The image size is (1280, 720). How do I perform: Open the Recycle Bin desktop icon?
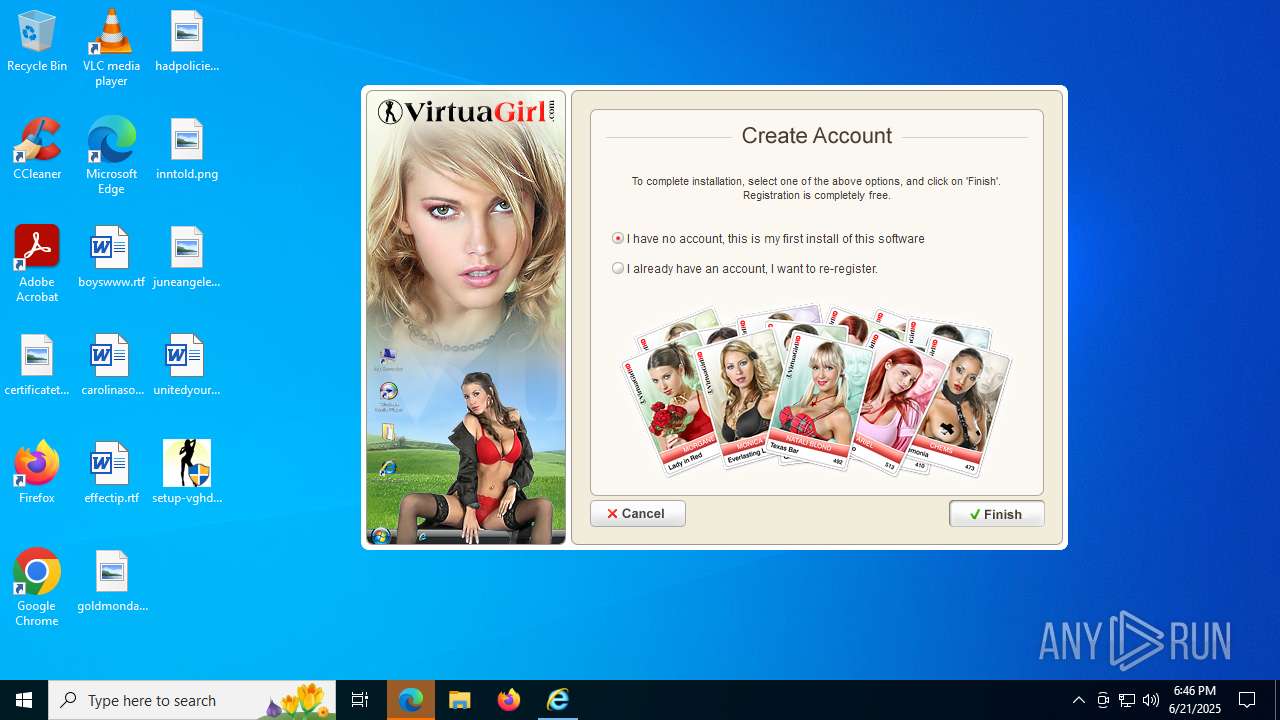point(37,42)
